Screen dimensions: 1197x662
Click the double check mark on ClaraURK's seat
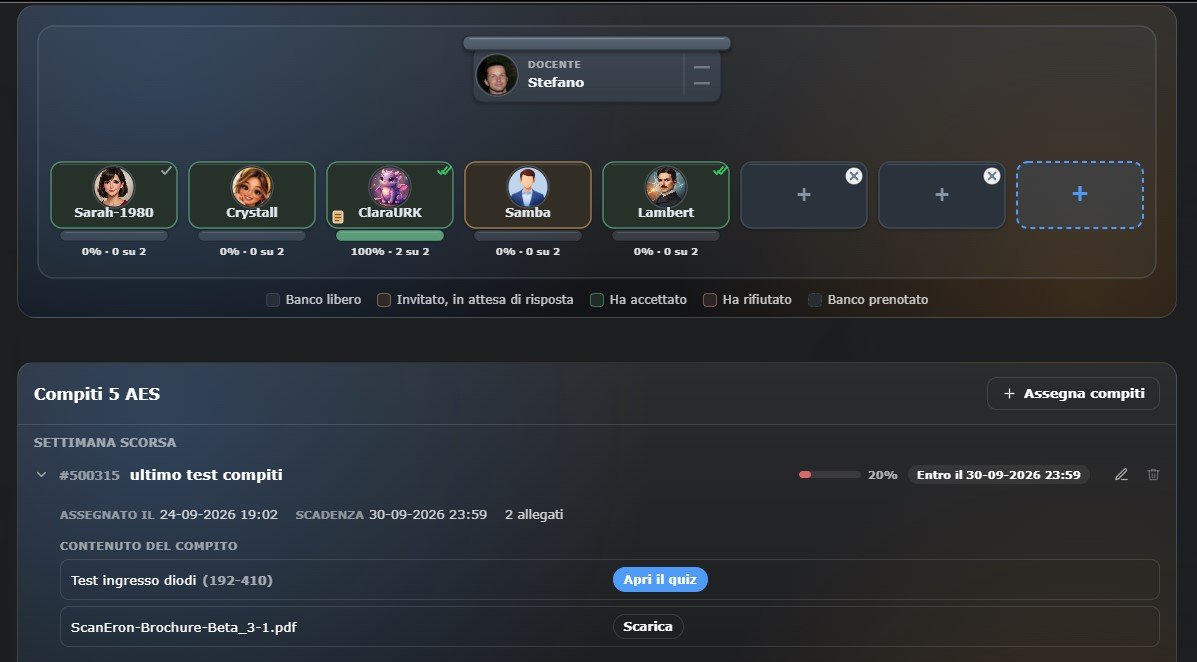[444, 171]
